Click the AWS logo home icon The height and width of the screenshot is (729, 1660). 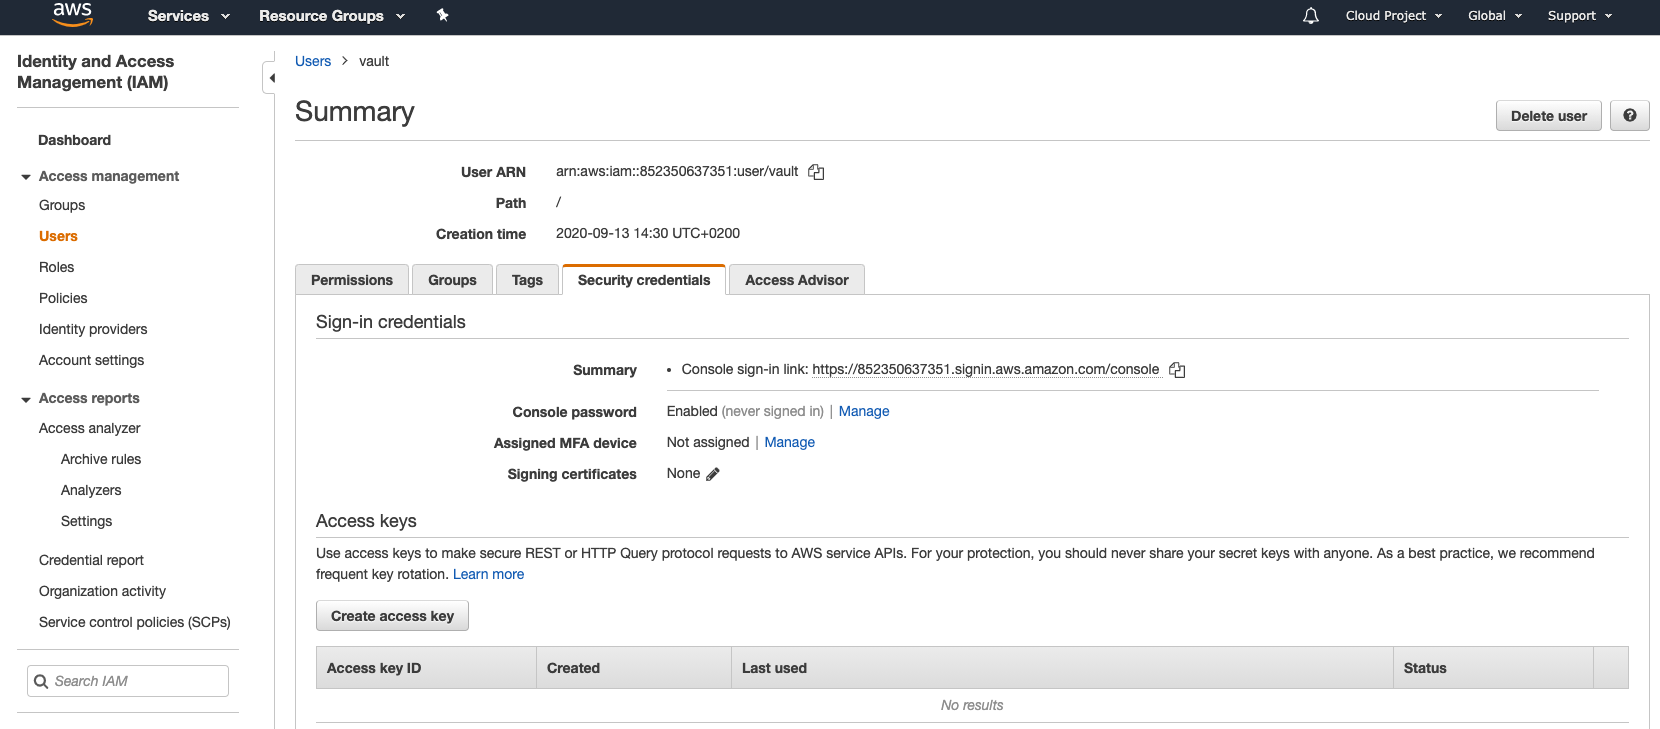point(73,14)
